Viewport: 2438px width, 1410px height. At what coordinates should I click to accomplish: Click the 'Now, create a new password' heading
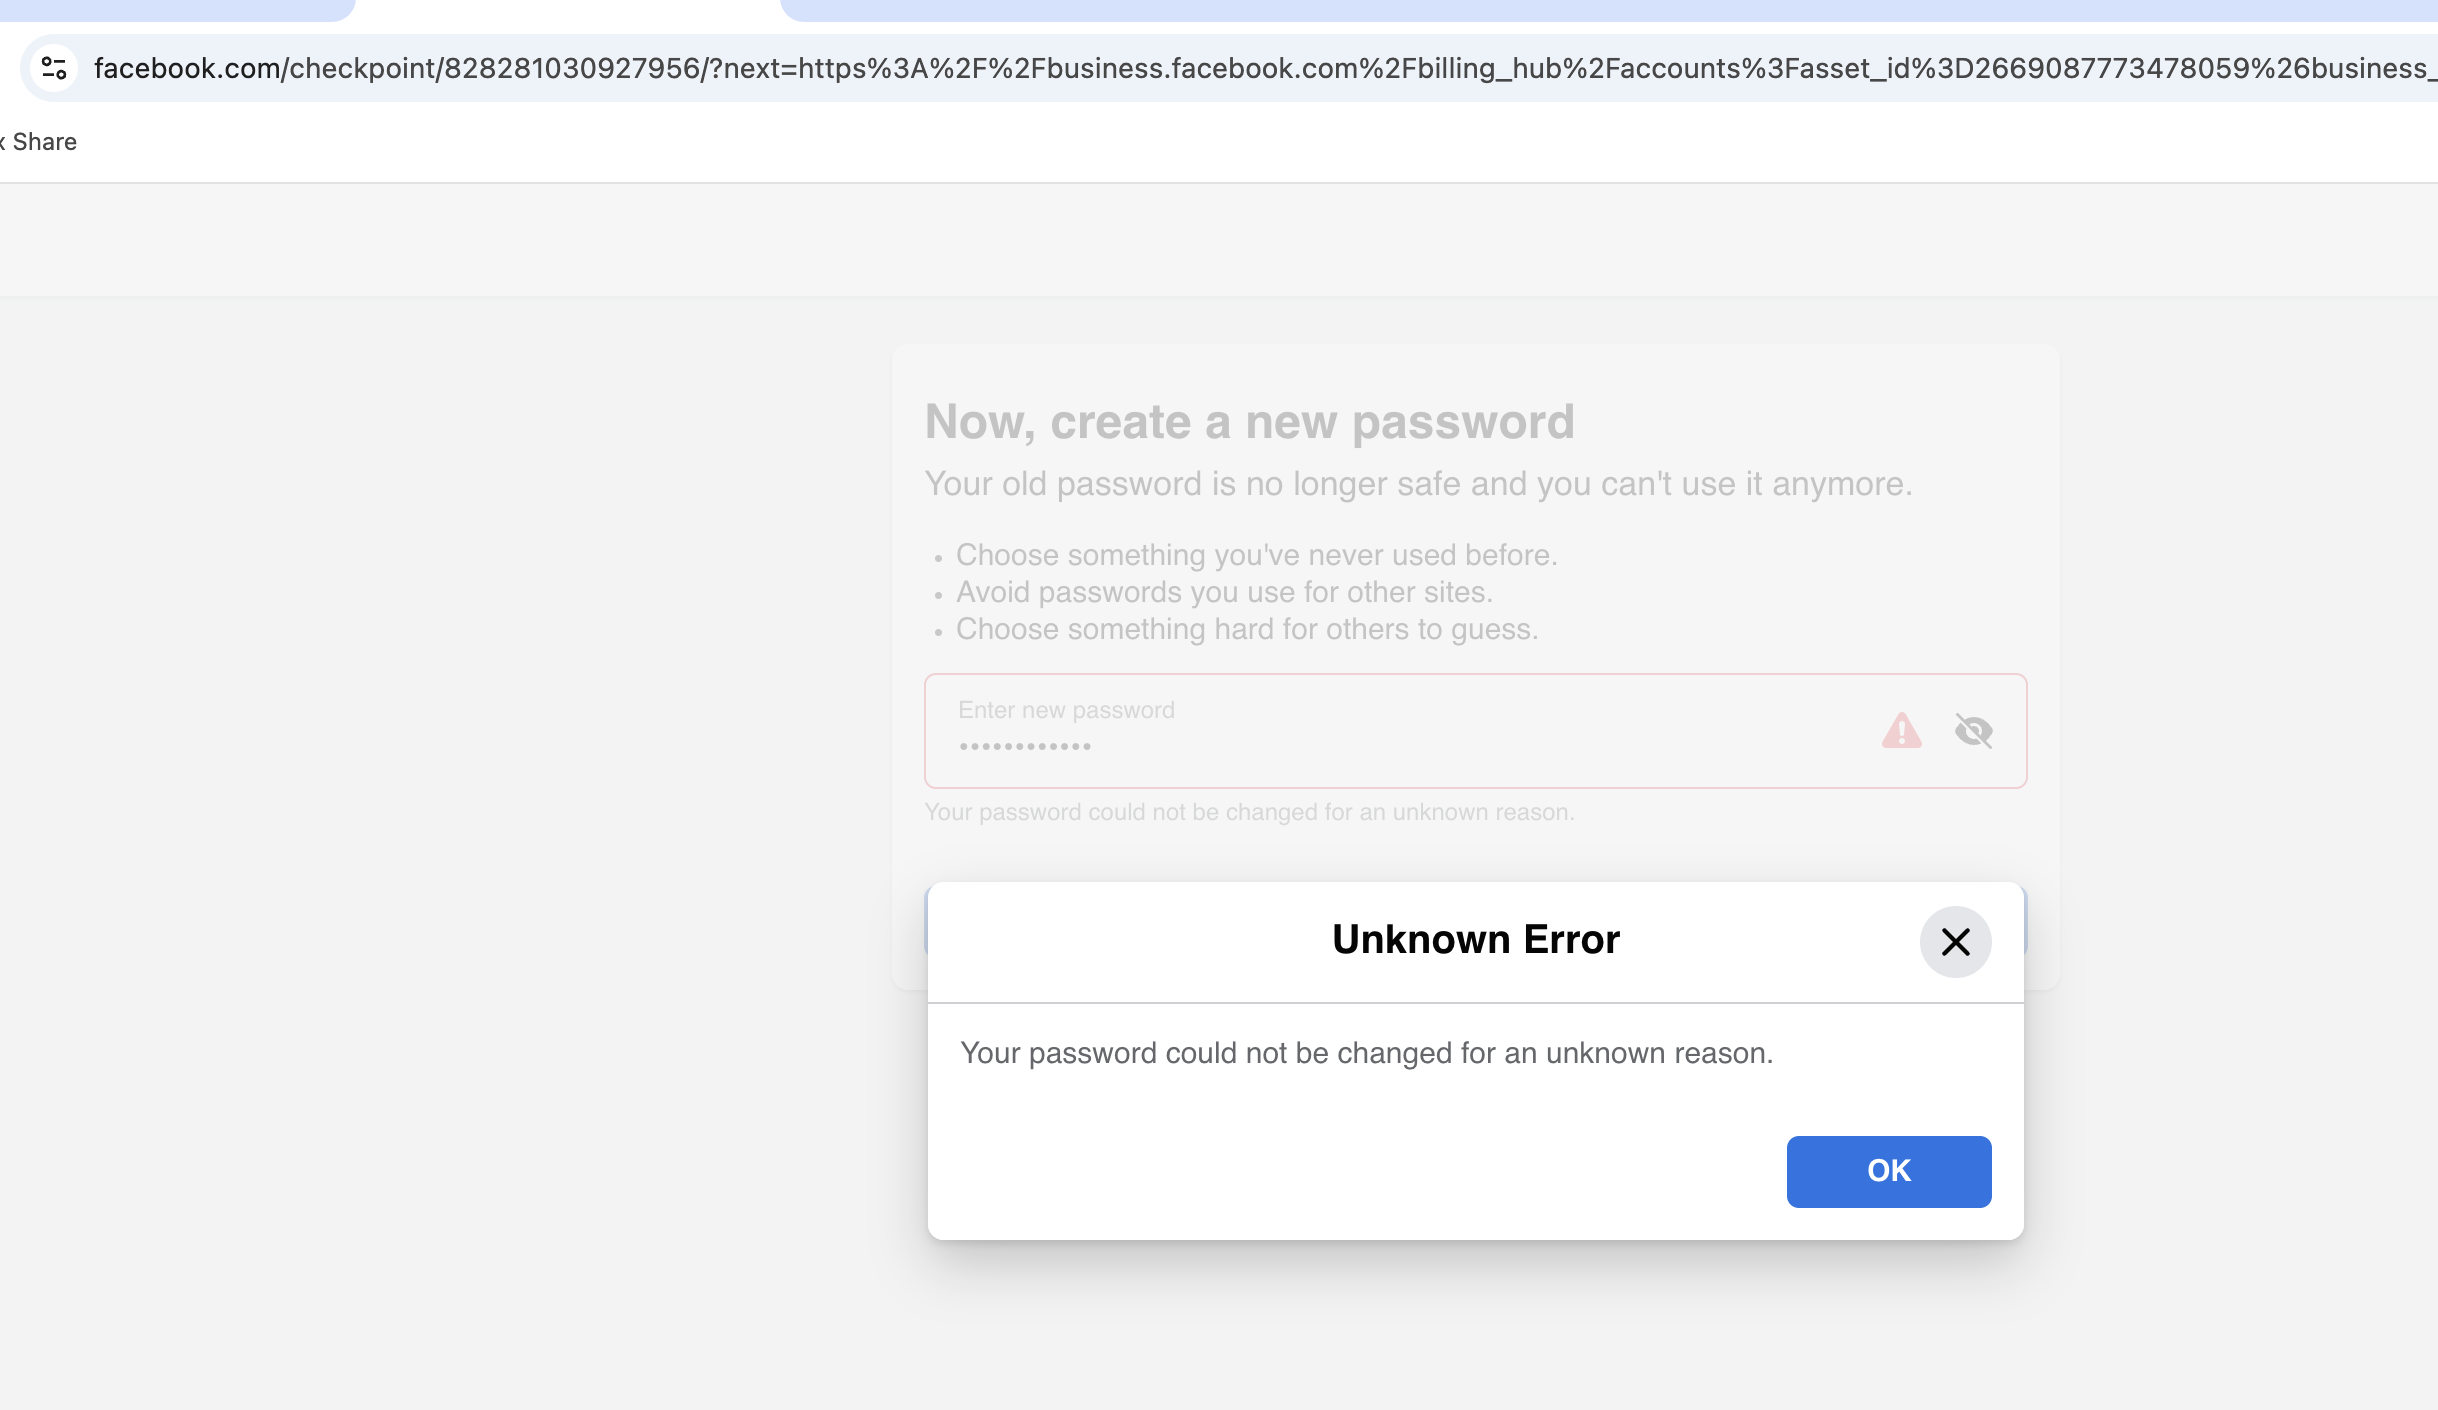pos(1249,422)
